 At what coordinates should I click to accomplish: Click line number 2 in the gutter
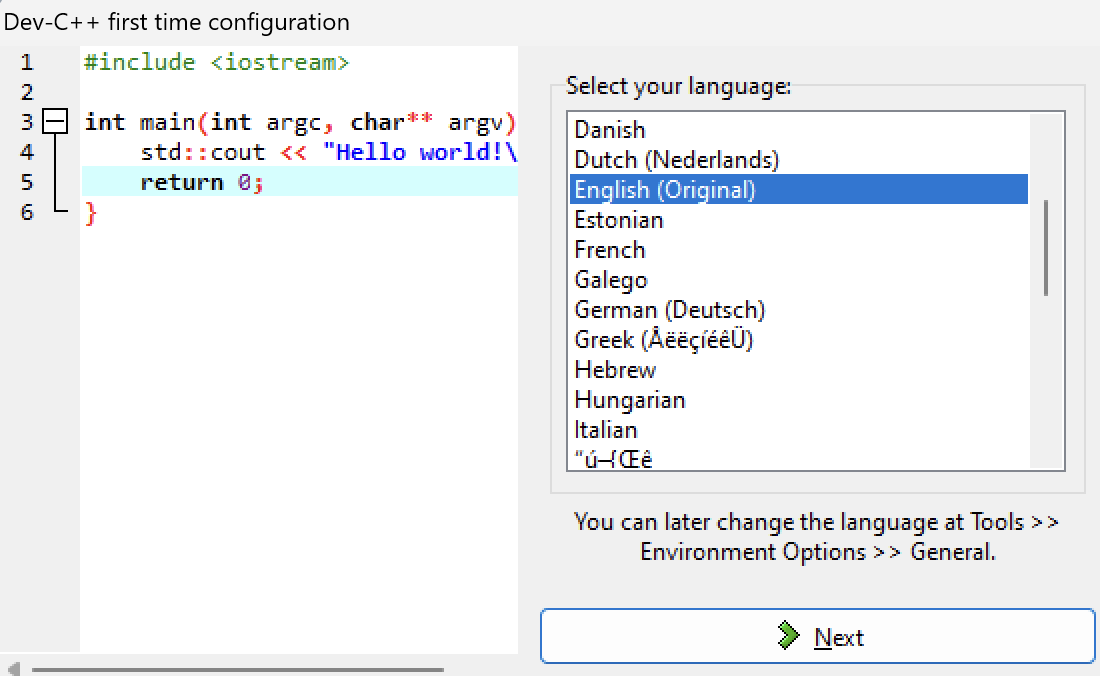27,93
